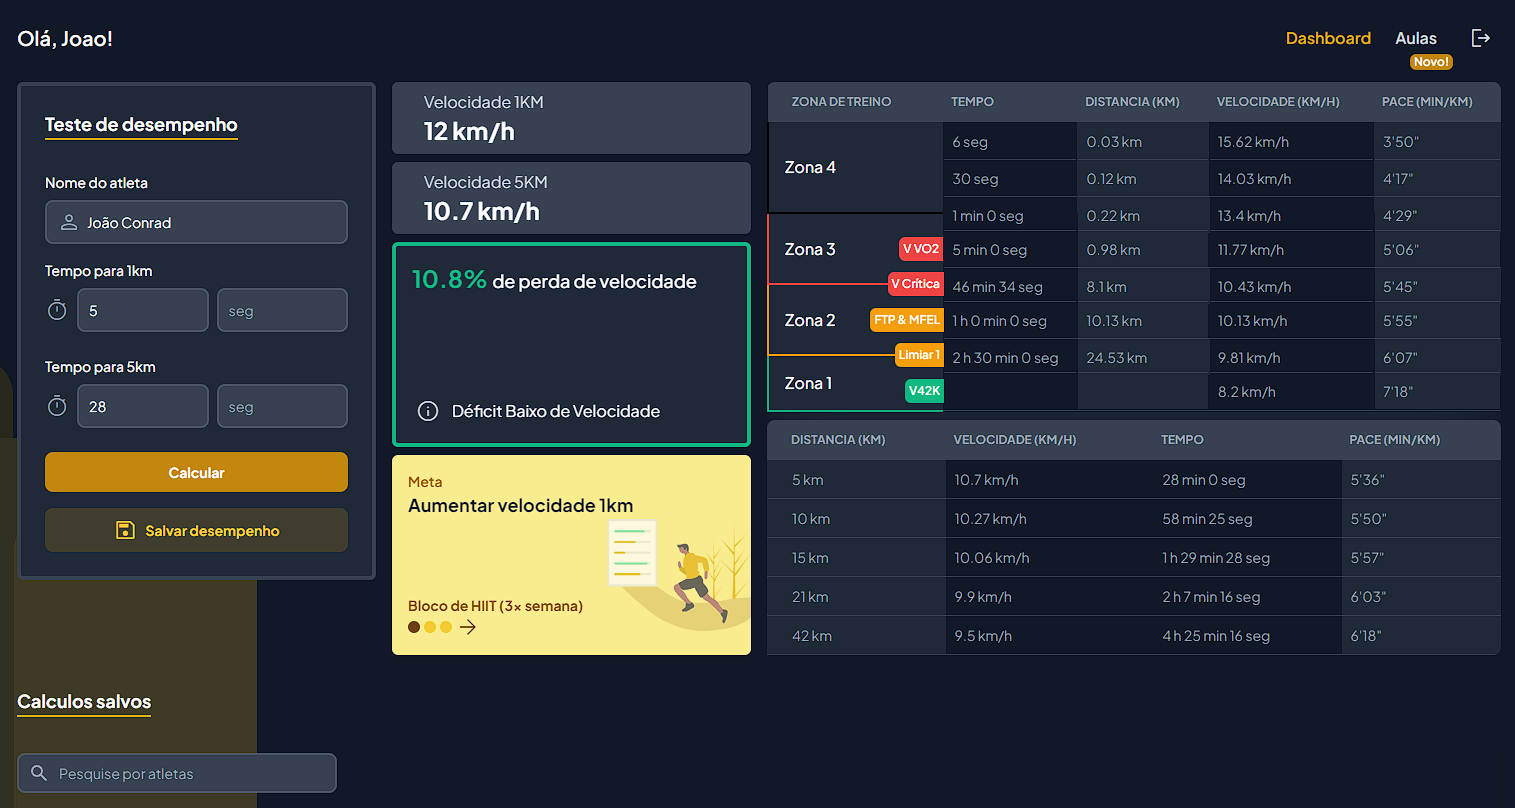Open the Dashboard tab
This screenshot has height=808, width=1515.
pyautogui.click(x=1327, y=38)
